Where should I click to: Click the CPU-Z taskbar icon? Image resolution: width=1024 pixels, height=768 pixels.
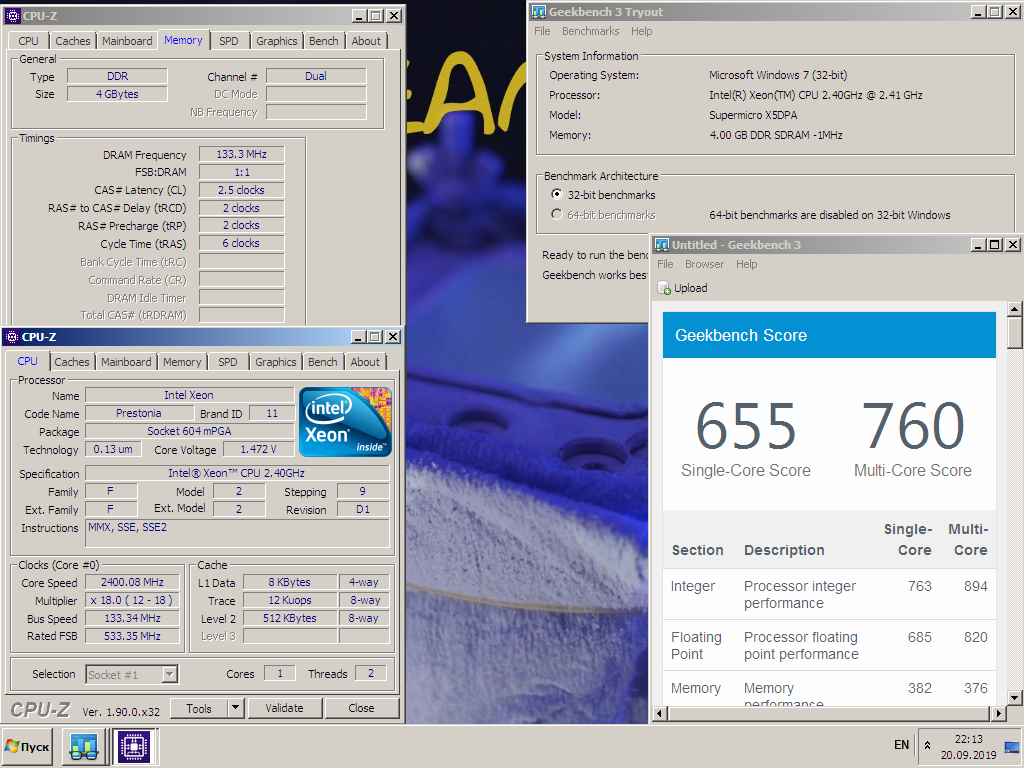pos(134,746)
